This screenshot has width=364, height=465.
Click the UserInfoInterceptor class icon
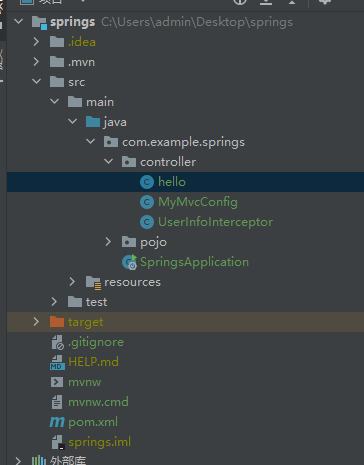click(147, 222)
